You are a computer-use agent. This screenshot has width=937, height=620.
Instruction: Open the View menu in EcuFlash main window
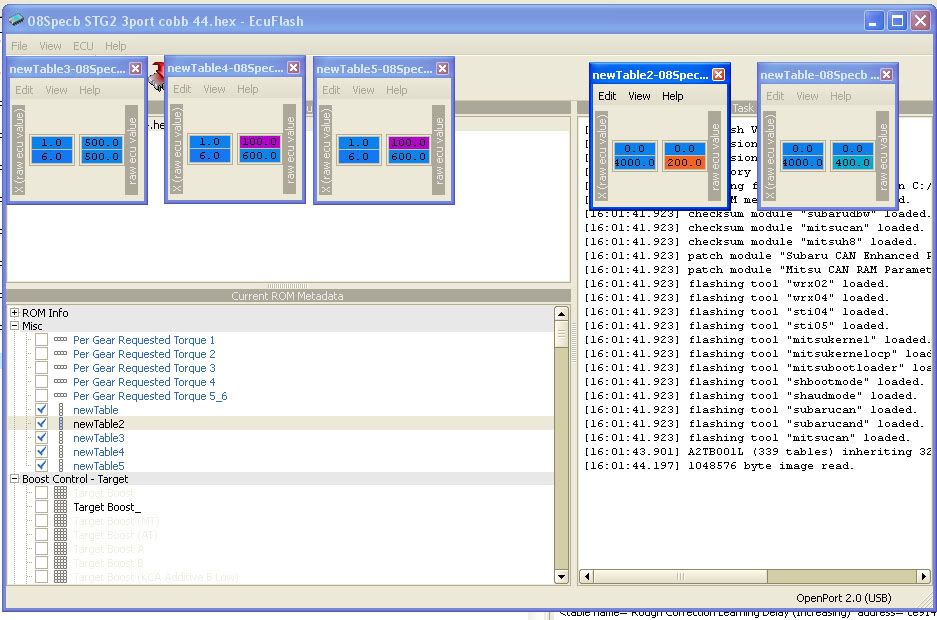tap(50, 46)
